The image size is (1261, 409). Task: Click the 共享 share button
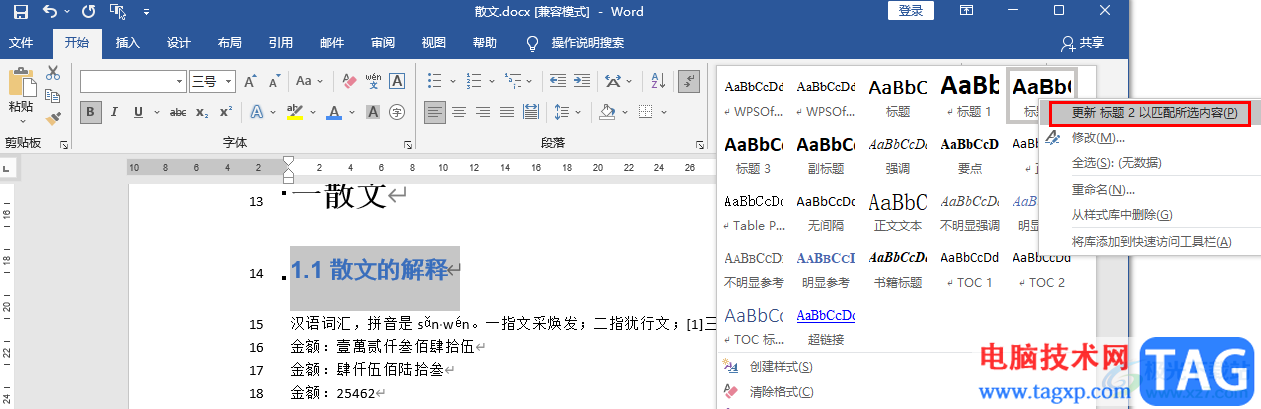(x=1083, y=43)
